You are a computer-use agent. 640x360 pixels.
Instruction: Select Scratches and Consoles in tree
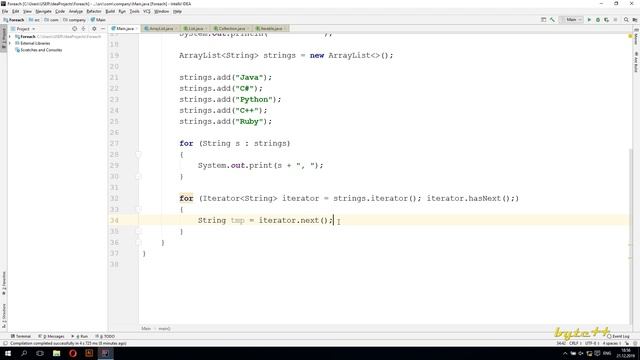(41, 50)
